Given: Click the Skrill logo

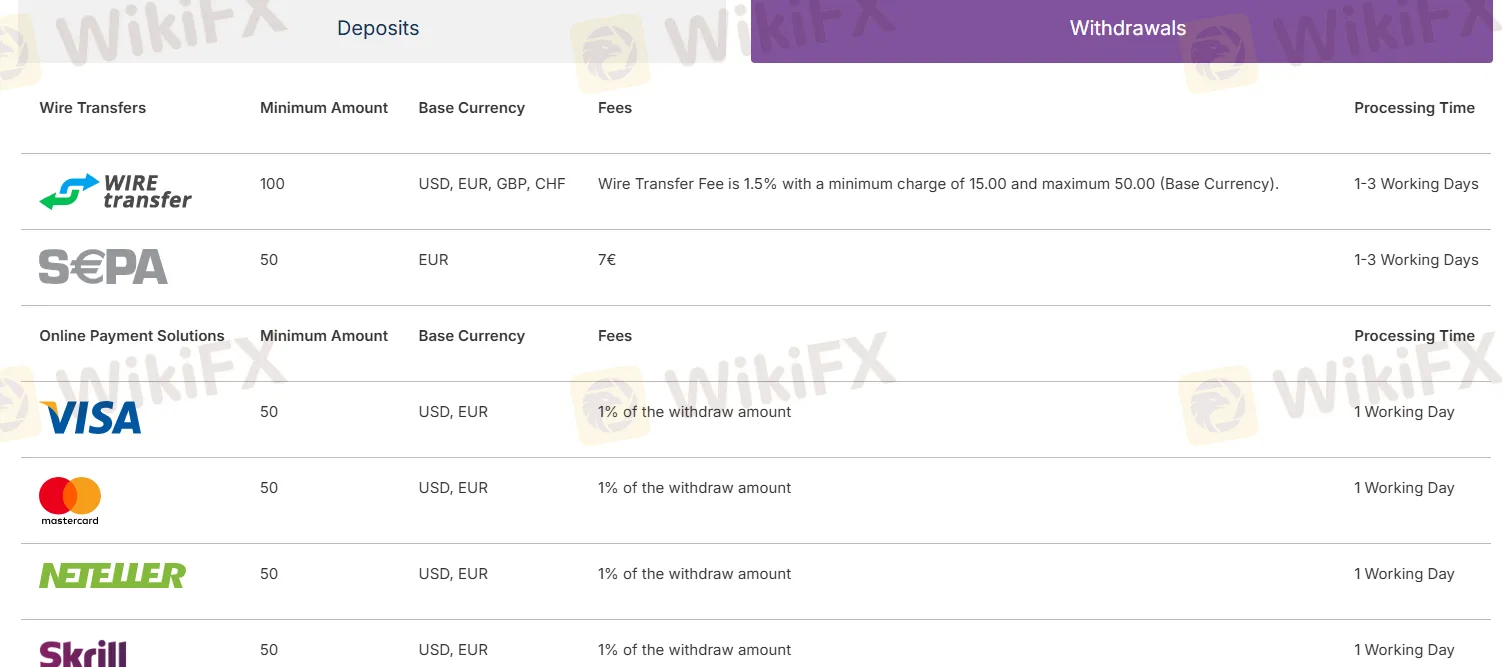Looking at the screenshot, I should click(x=83, y=653).
